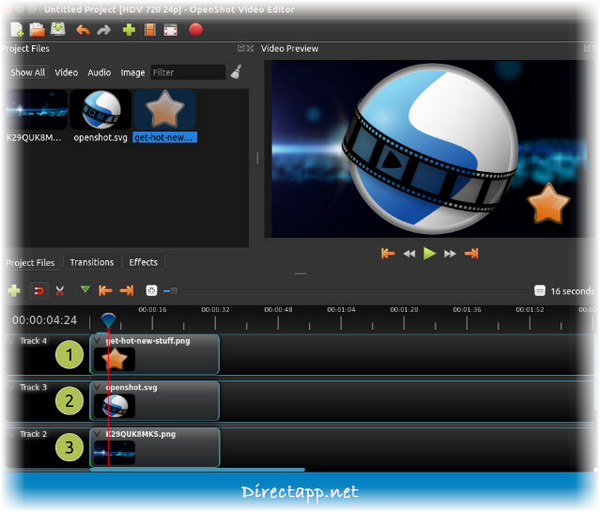Select the get-hot-new star thumbnail
The height and width of the screenshot is (512, 600).
(x=165, y=110)
